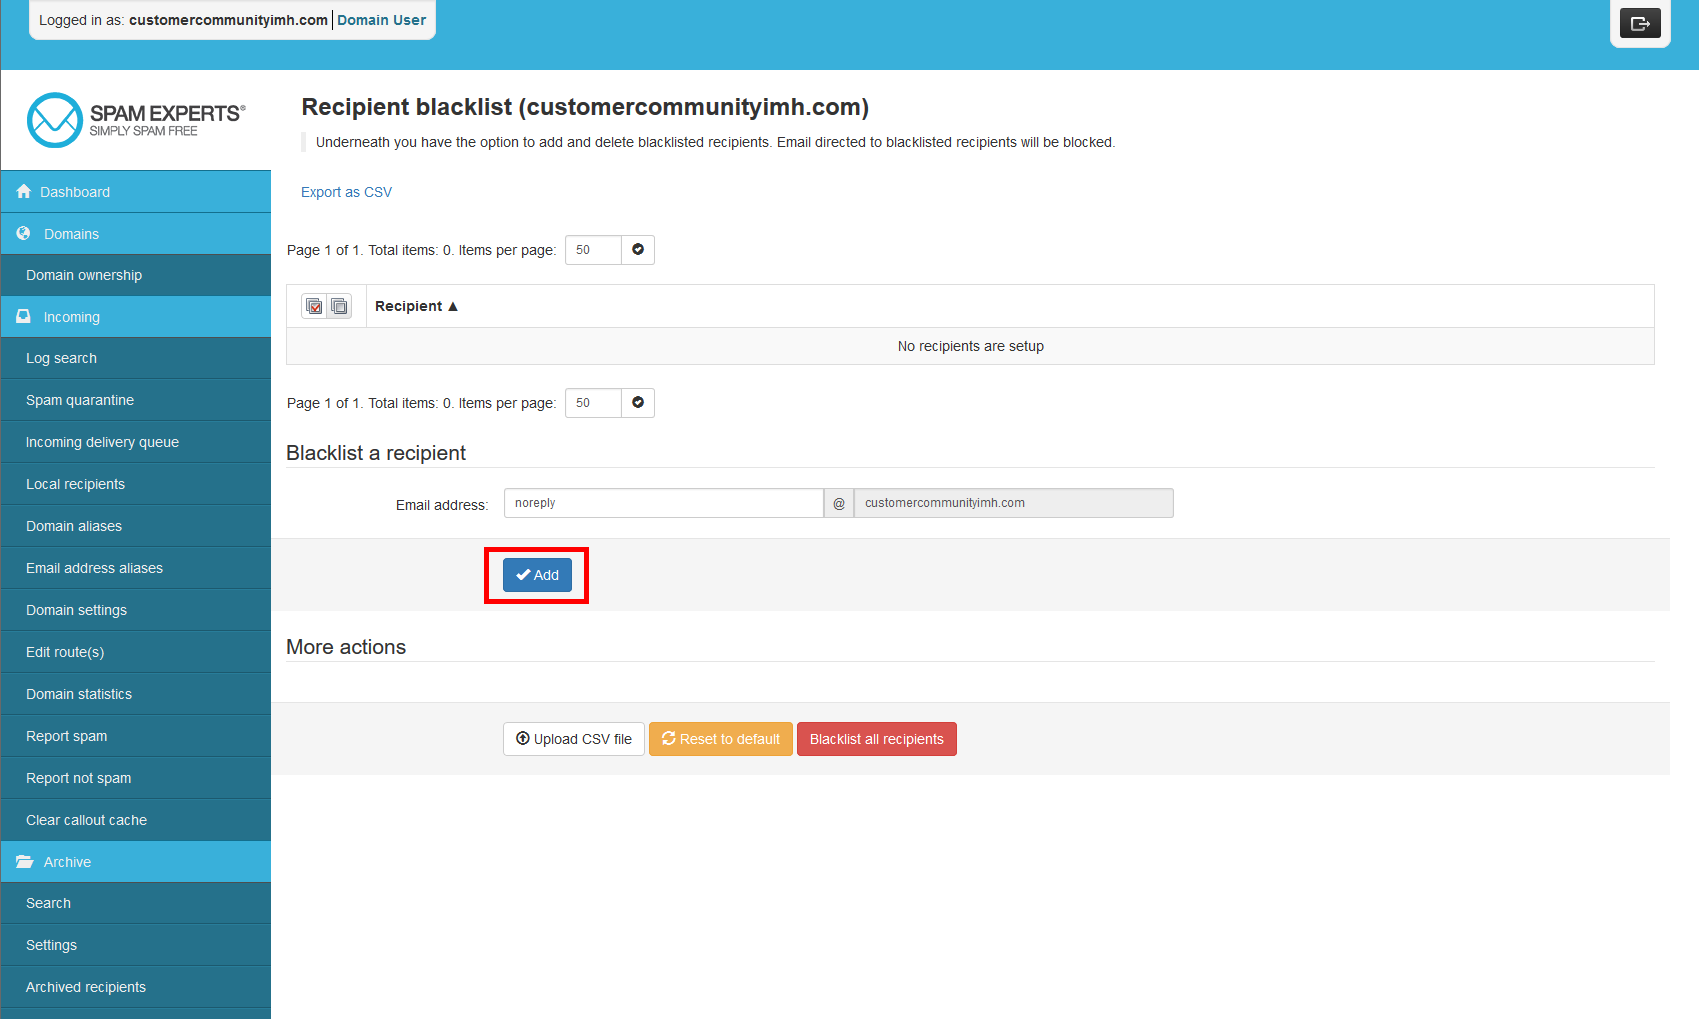Click the Add button
The height and width of the screenshot is (1019, 1699).
[537, 575]
